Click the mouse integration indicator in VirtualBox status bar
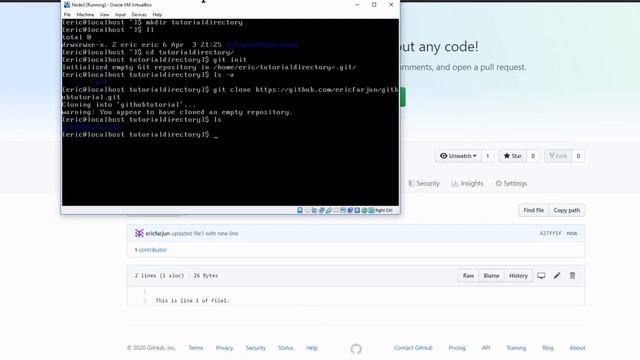Image resolution: width=640 pixels, height=360 pixels. [364, 210]
